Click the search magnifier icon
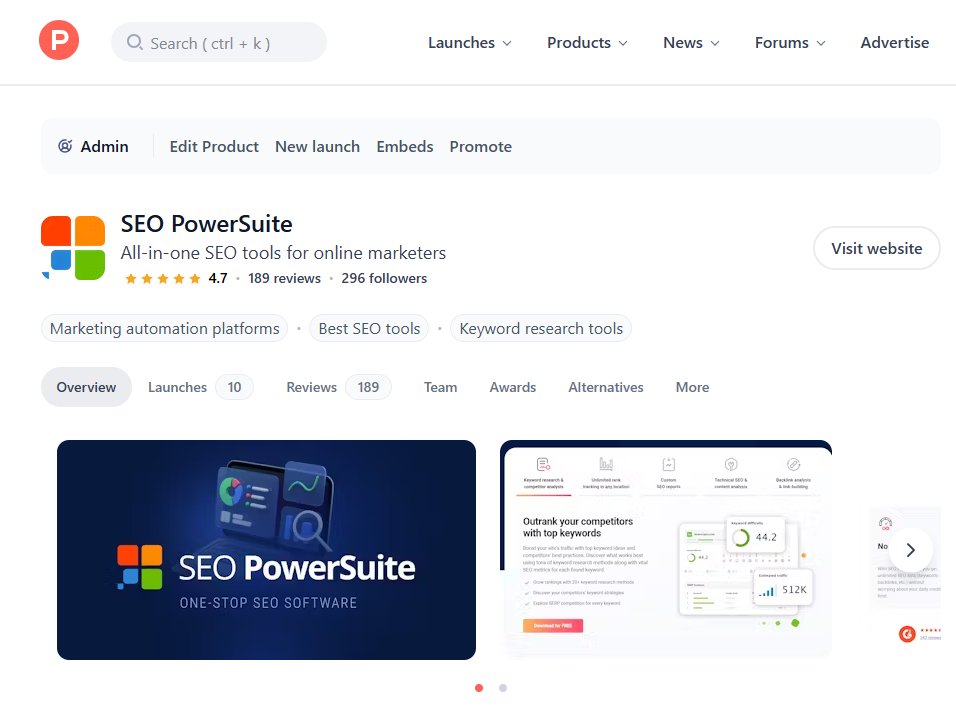This screenshot has height=718, width=956. tap(134, 42)
